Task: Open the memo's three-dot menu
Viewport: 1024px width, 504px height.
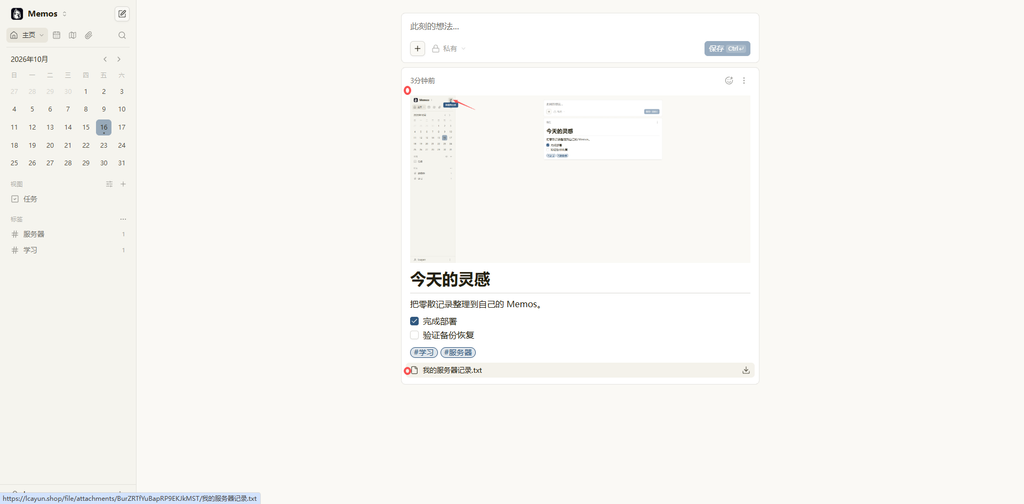Action: (x=744, y=81)
